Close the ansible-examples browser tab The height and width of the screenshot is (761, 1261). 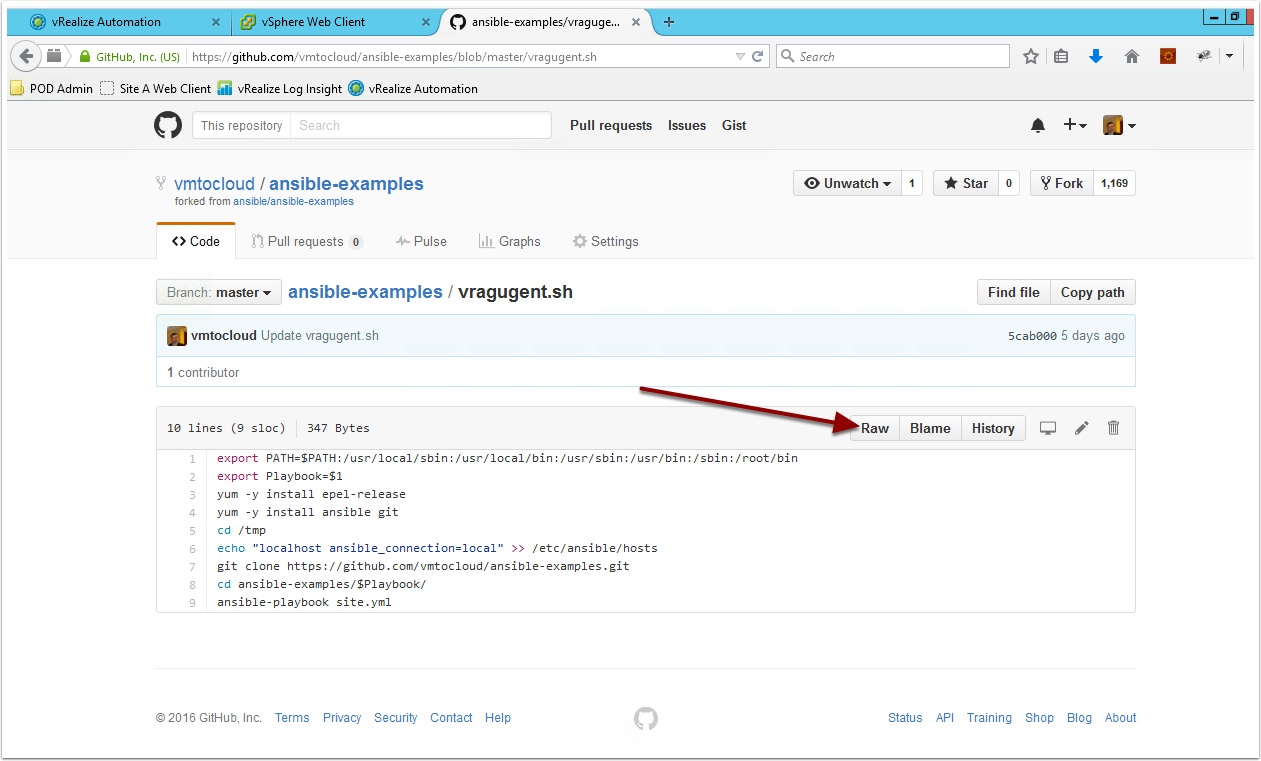[636, 22]
